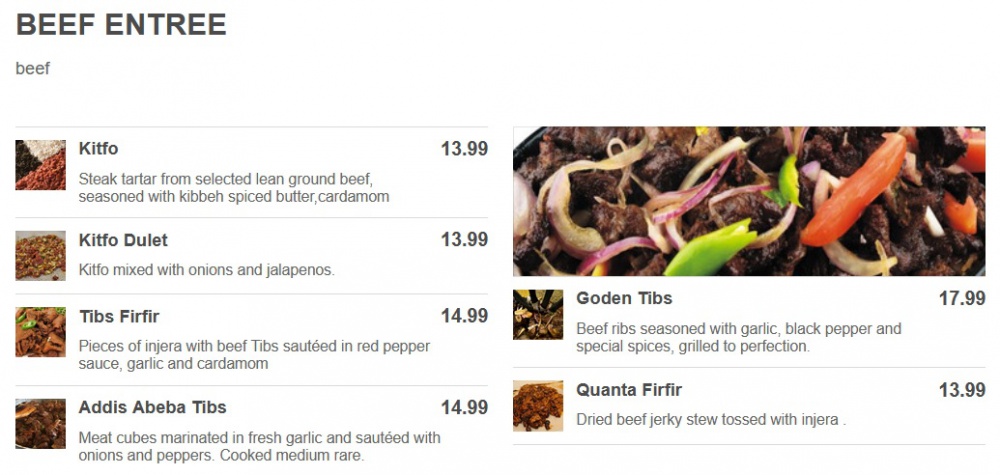Open the Quanta Firfir item title
Image resolution: width=1000 pixels, height=475 pixels.
(x=628, y=389)
